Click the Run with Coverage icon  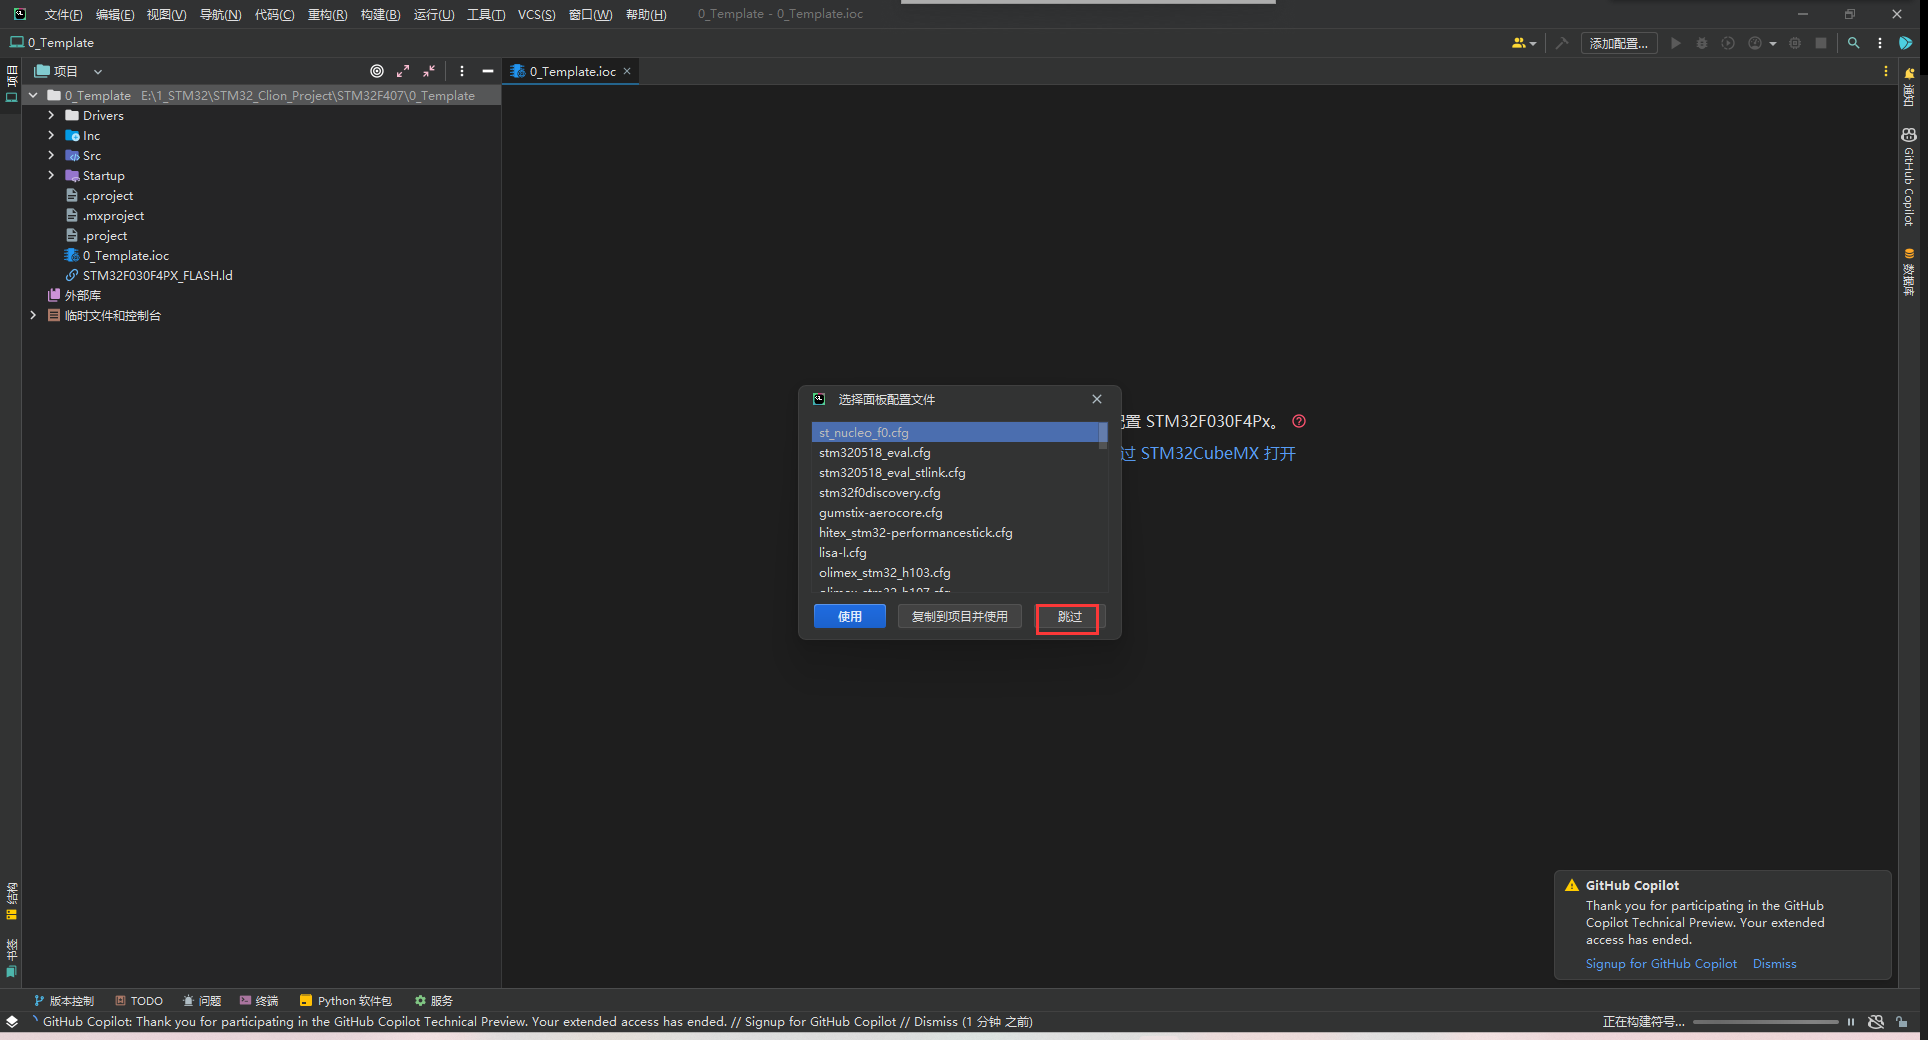(x=1728, y=43)
